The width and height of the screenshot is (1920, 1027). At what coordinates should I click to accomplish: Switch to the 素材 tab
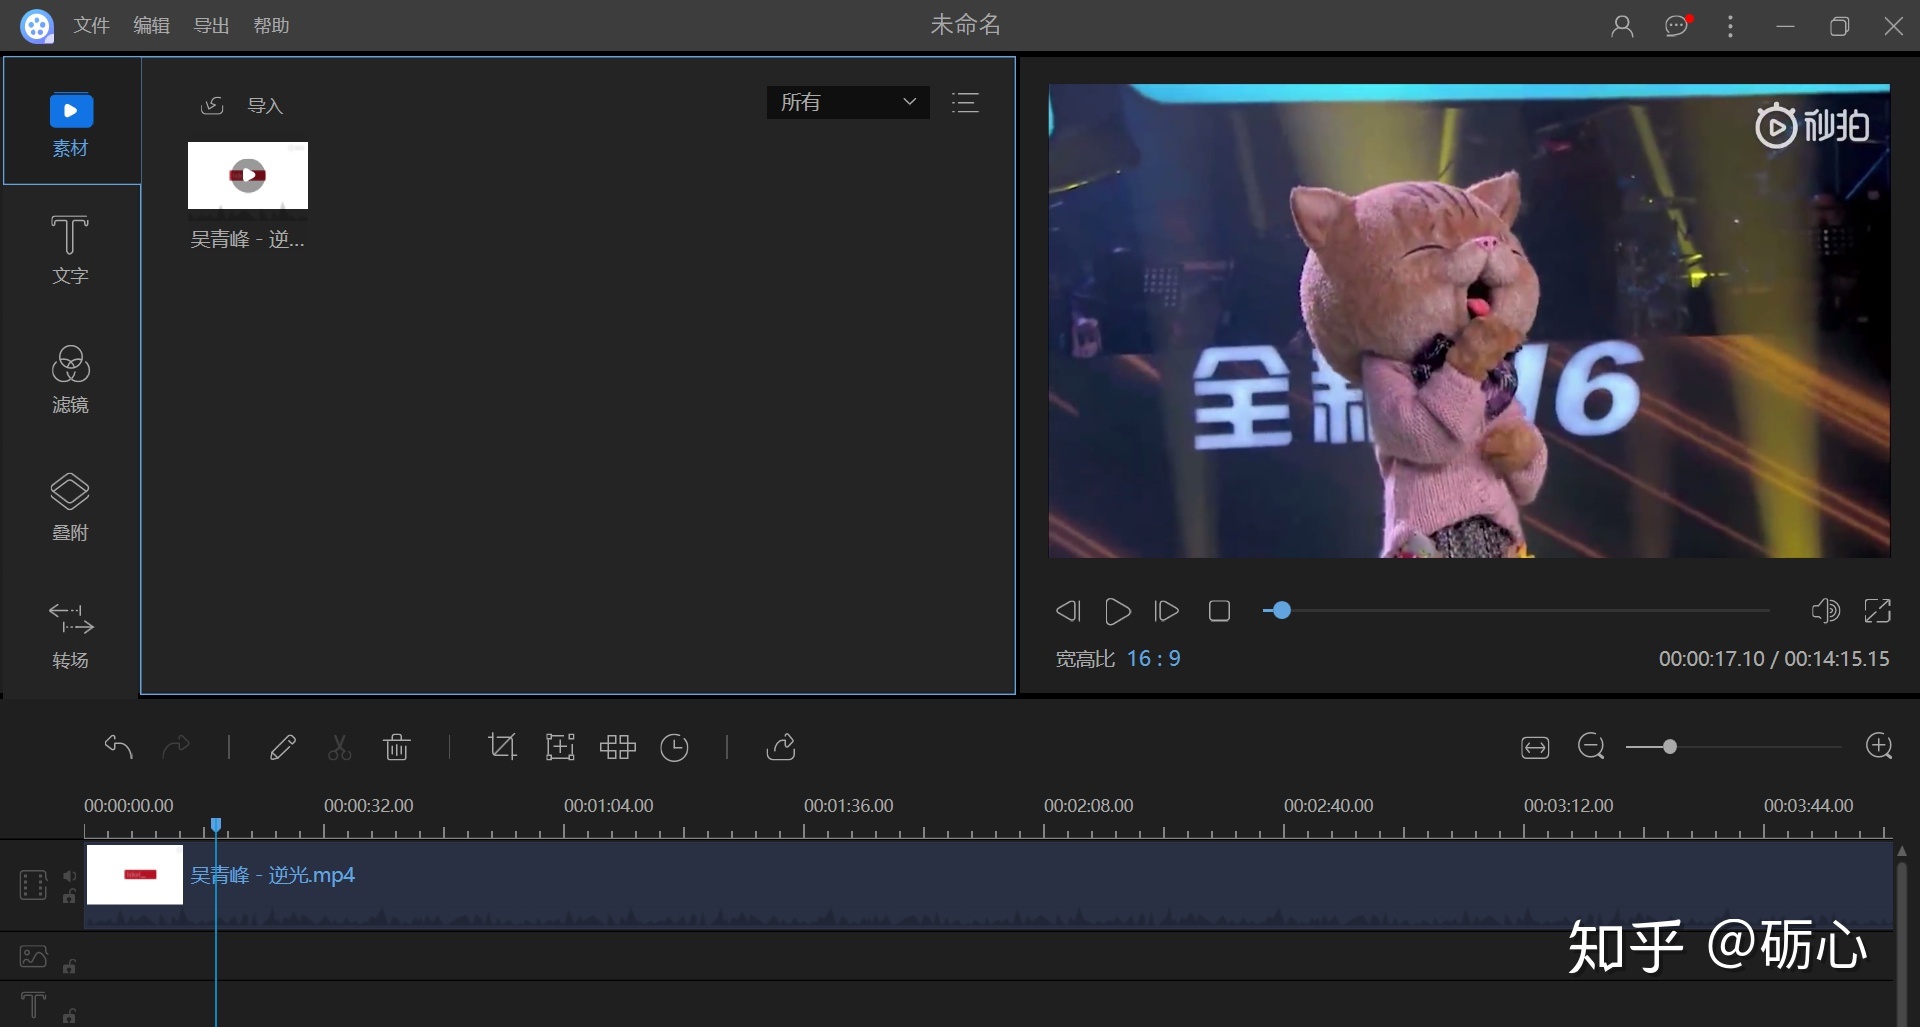tap(71, 124)
